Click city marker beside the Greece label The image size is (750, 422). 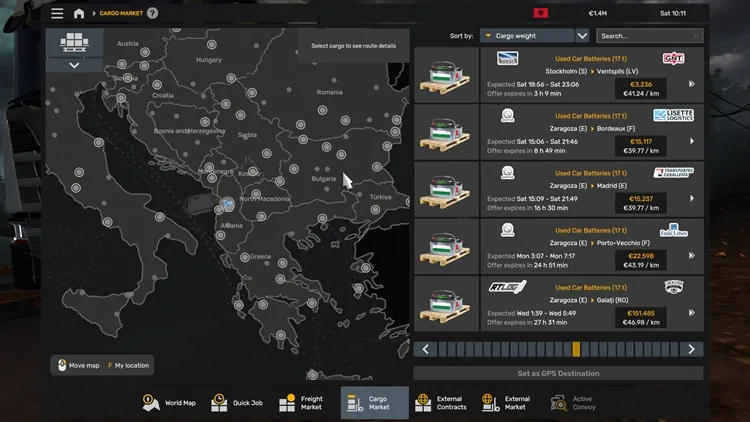click(245, 257)
